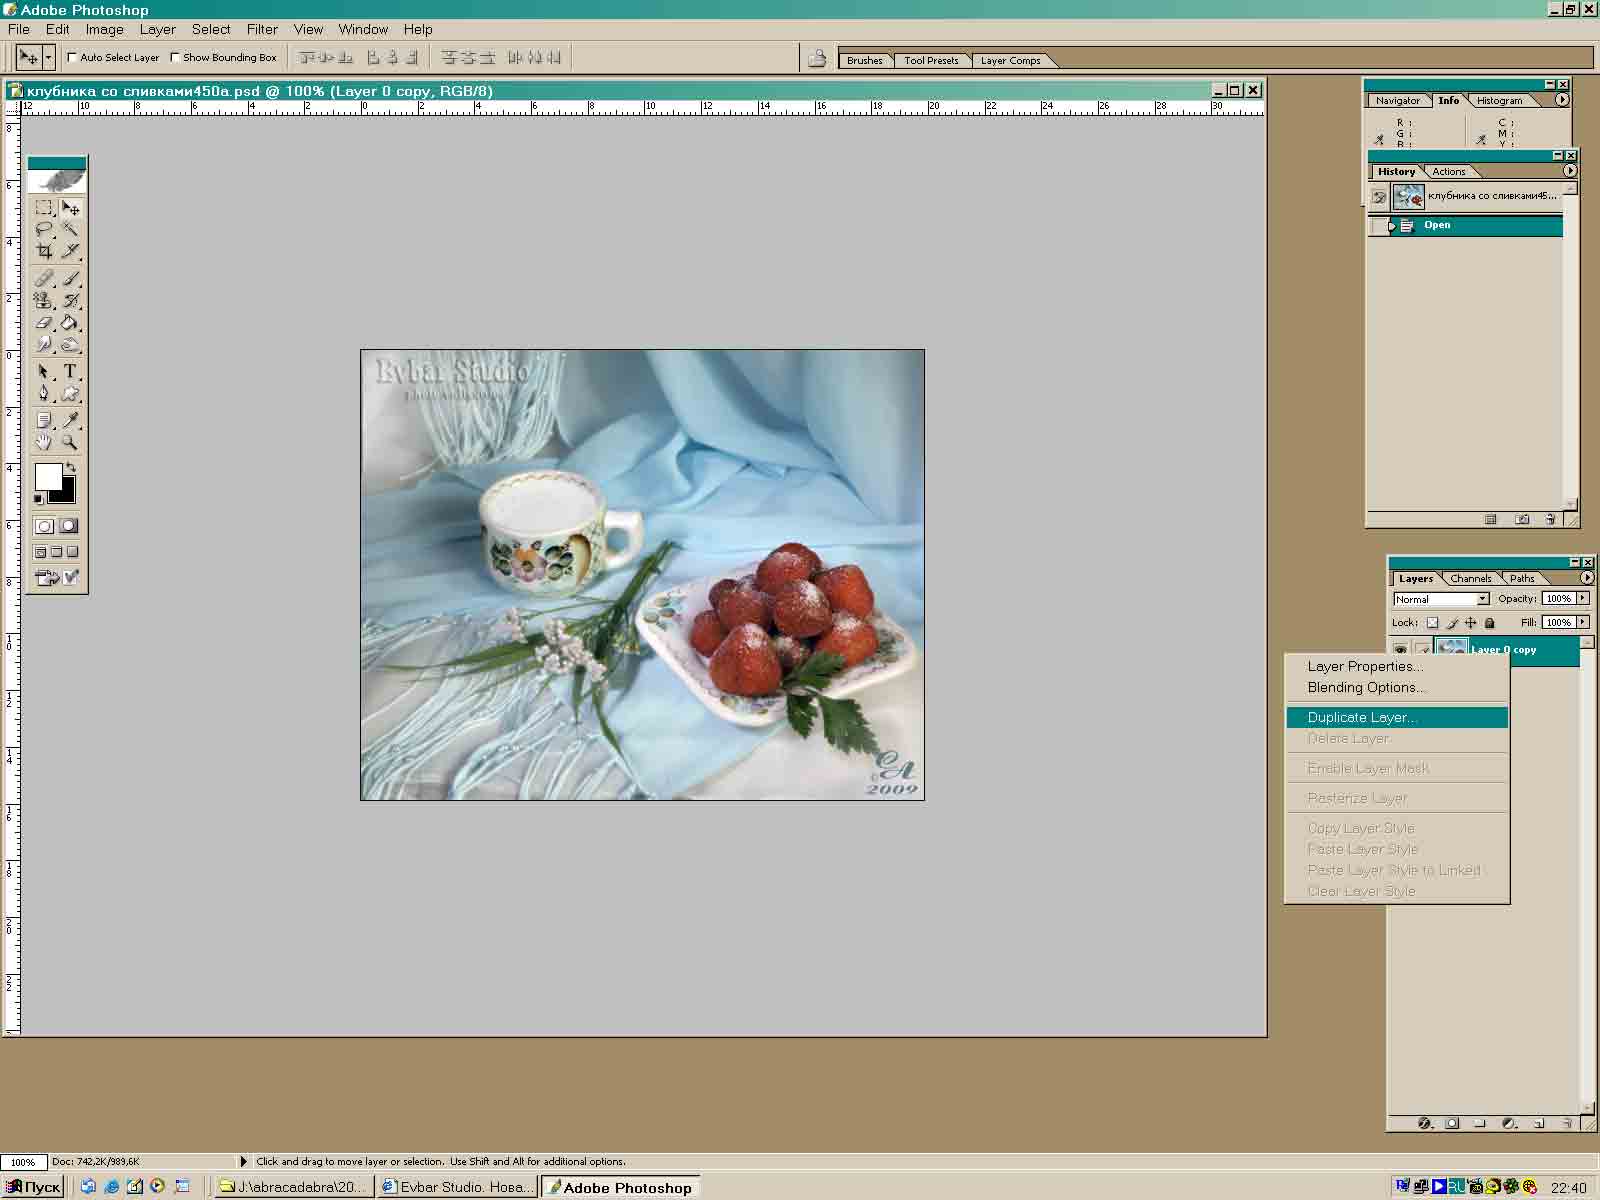Screen dimensions: 1600x1200
Task: Pick the Hand tool
Action: point(44,442)
